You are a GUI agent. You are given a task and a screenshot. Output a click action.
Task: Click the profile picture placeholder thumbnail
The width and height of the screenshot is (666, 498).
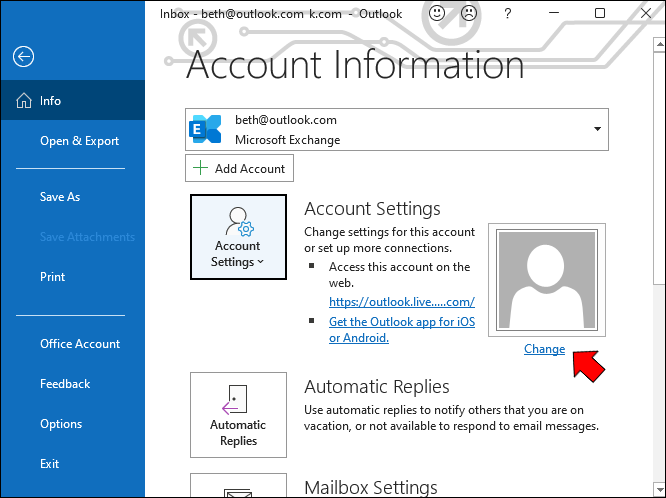(546, 280)
